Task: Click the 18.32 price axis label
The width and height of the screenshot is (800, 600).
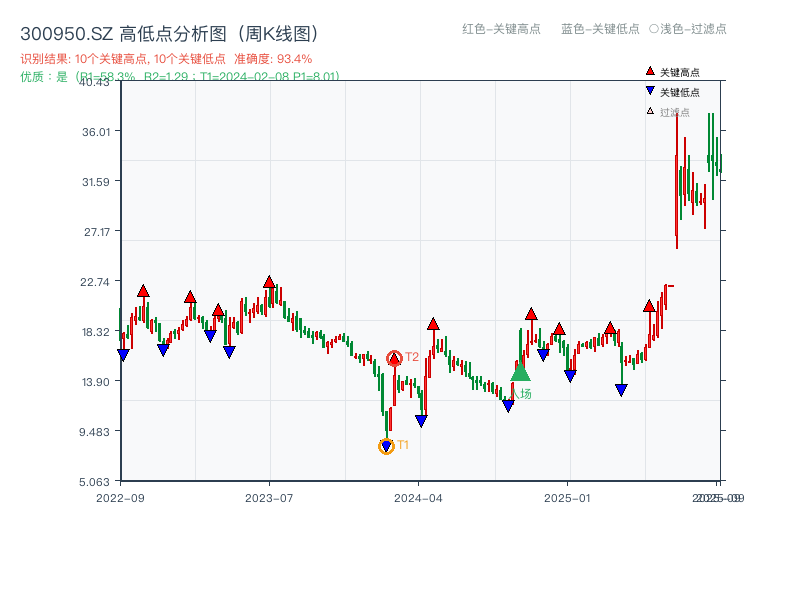Action: point(96,332)
